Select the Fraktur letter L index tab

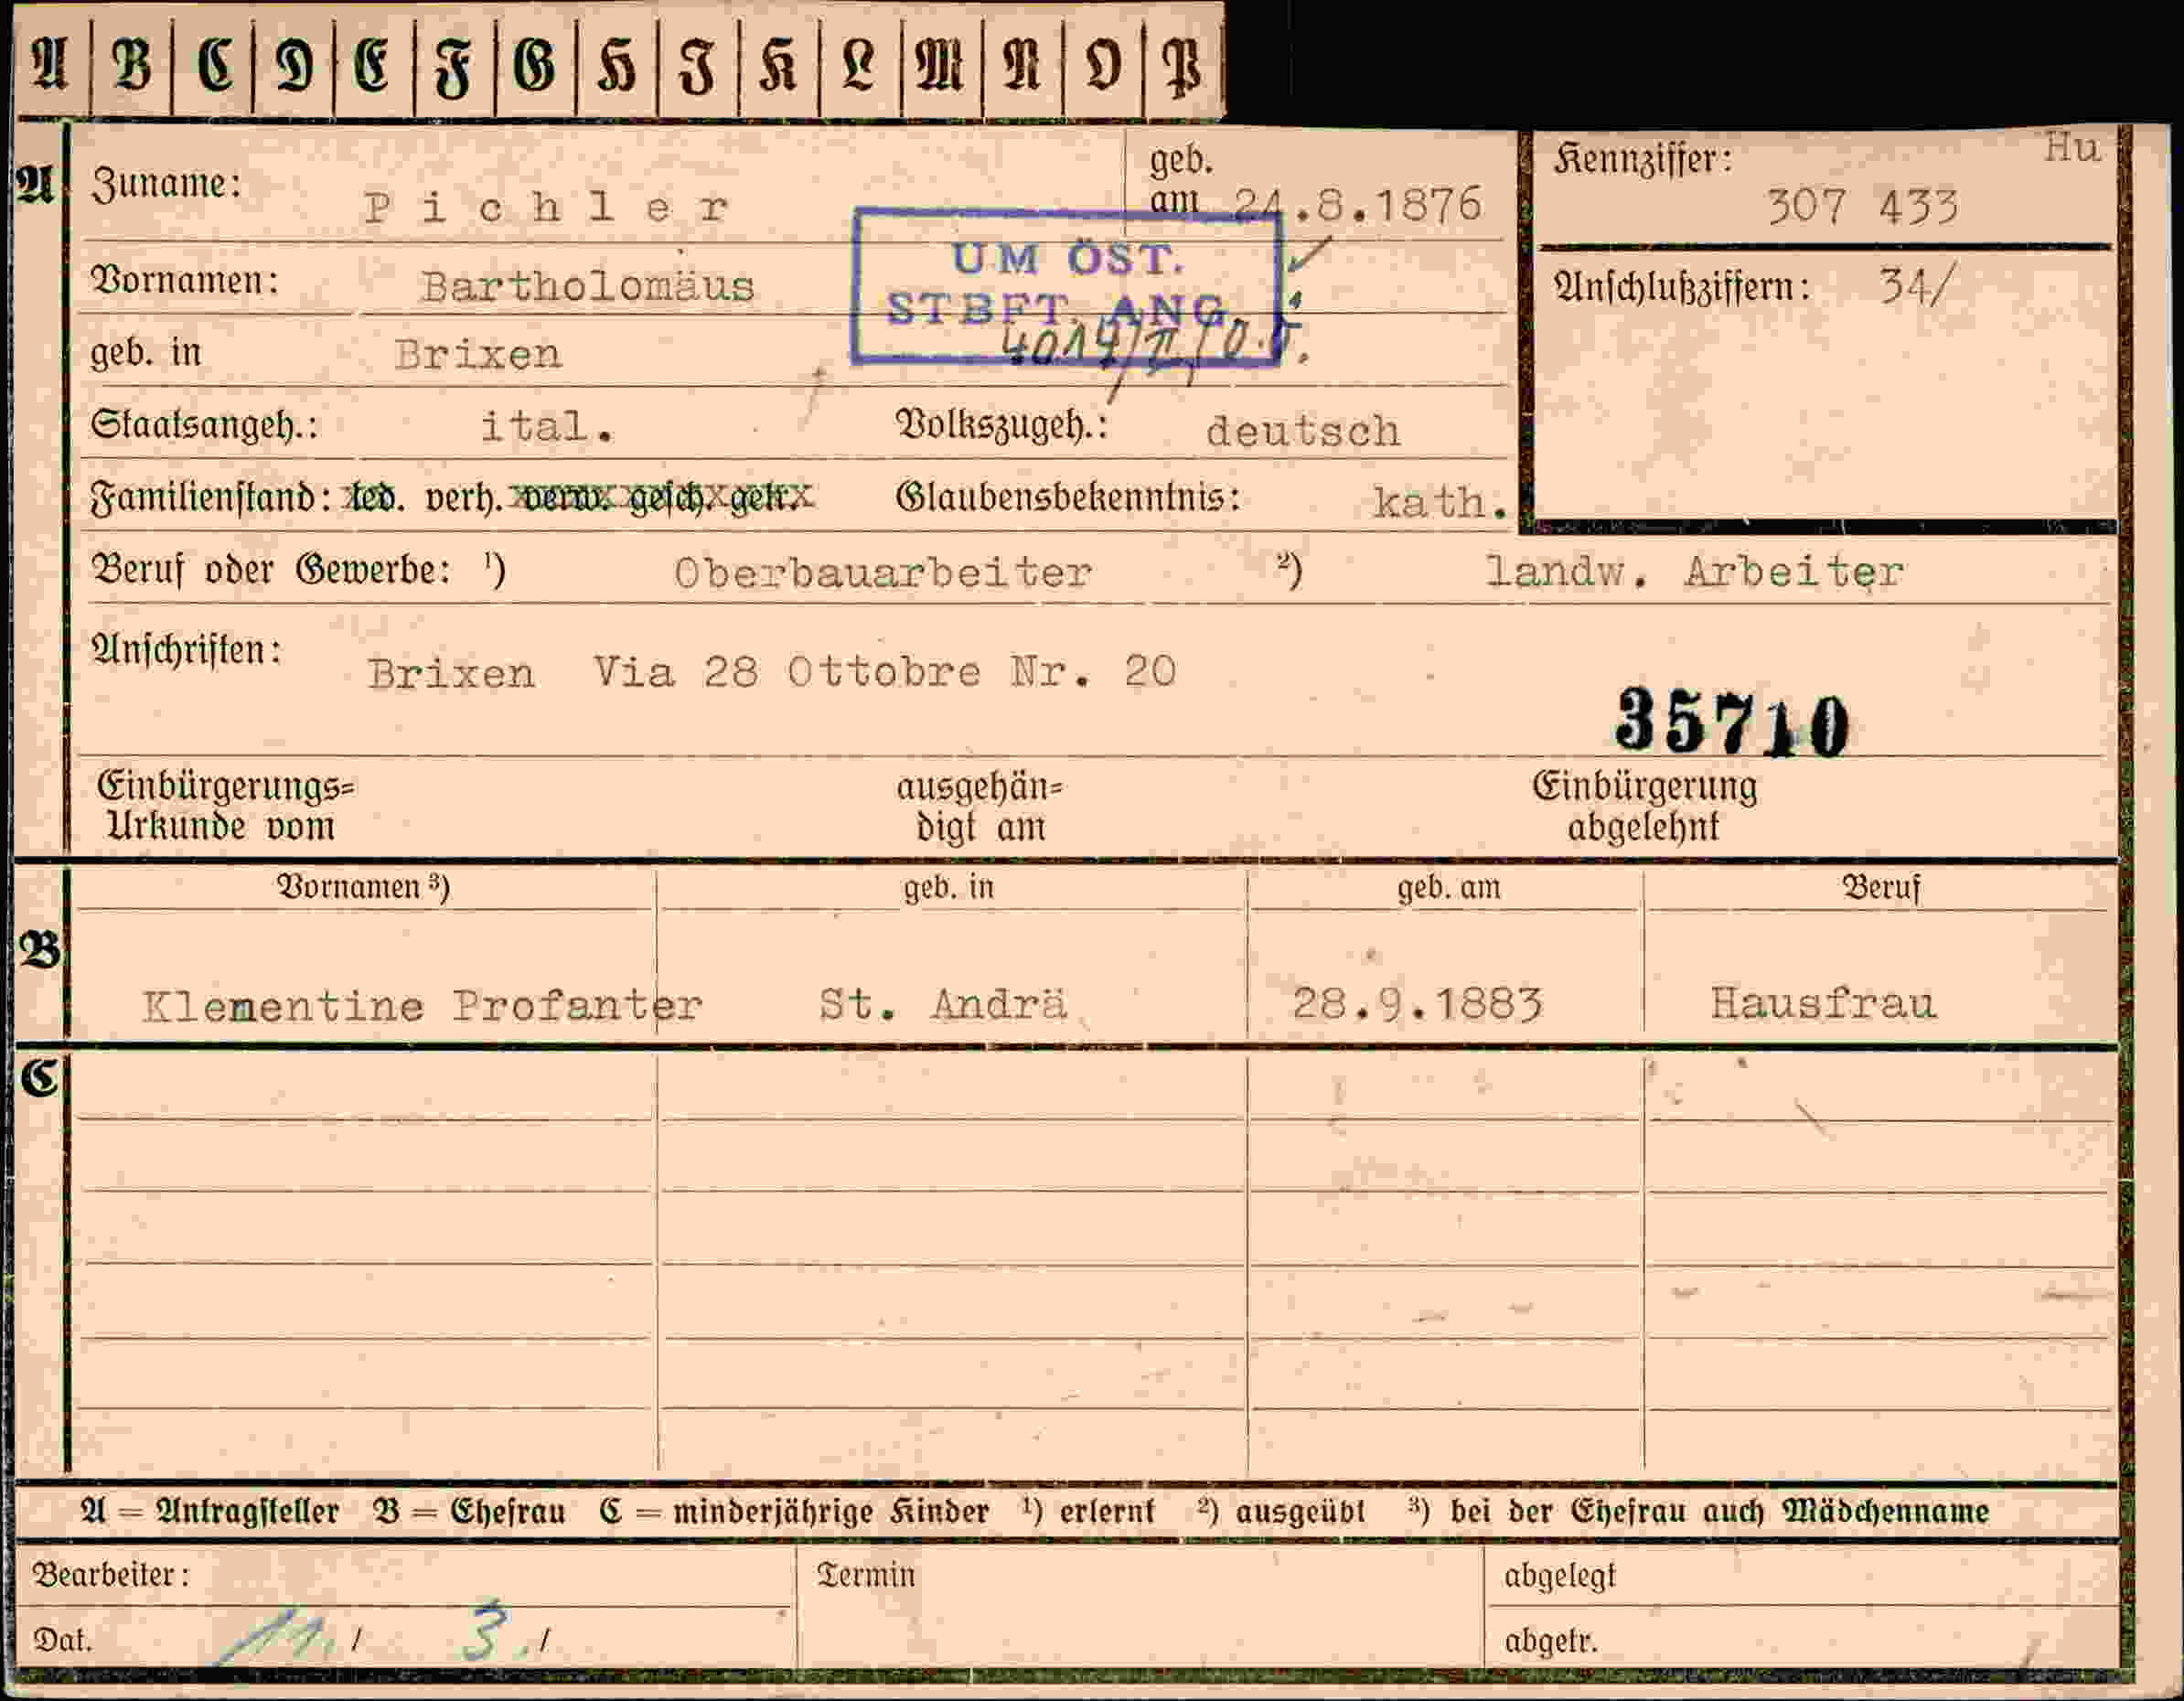tap(860, 65)
